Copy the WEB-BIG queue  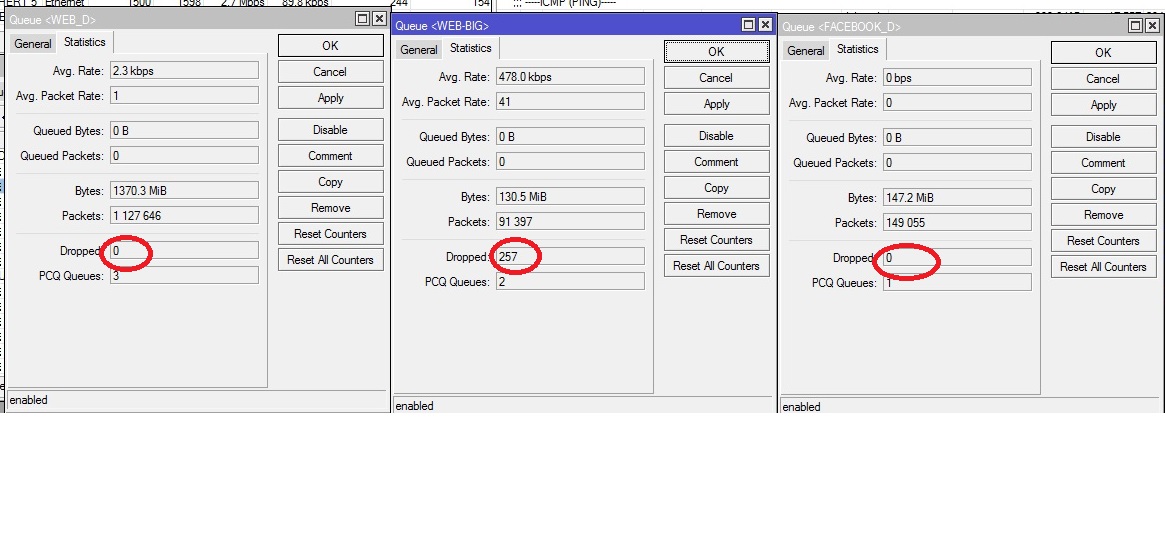click(716, 188)
